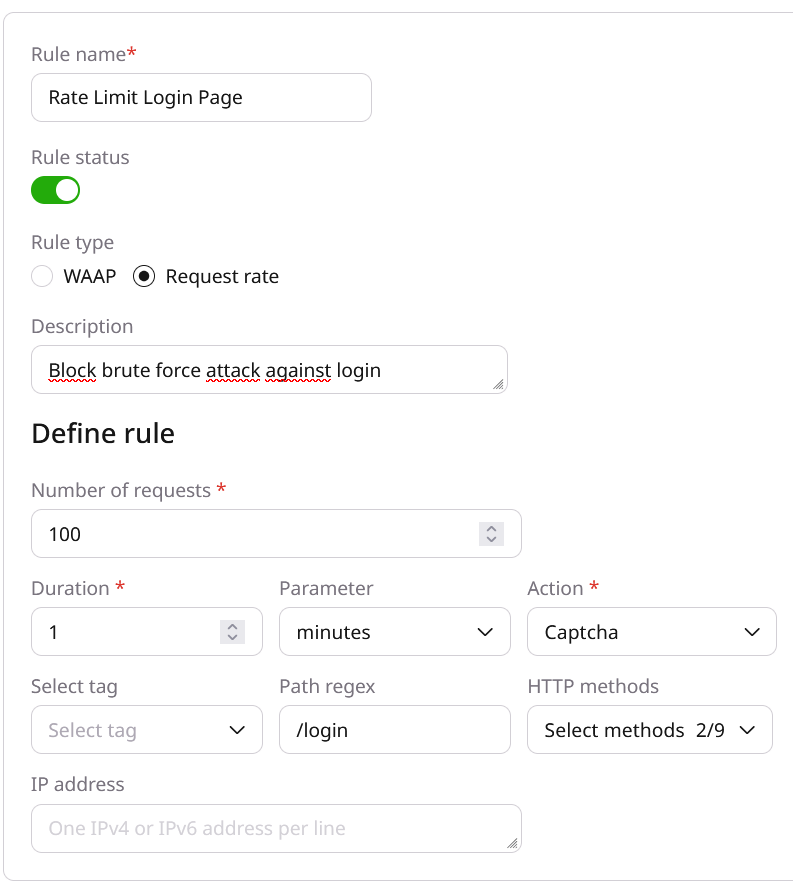The height and width of the screenshot is (886, 793).
Task: Click the resize handle of Description box
Action: [498, 384]
